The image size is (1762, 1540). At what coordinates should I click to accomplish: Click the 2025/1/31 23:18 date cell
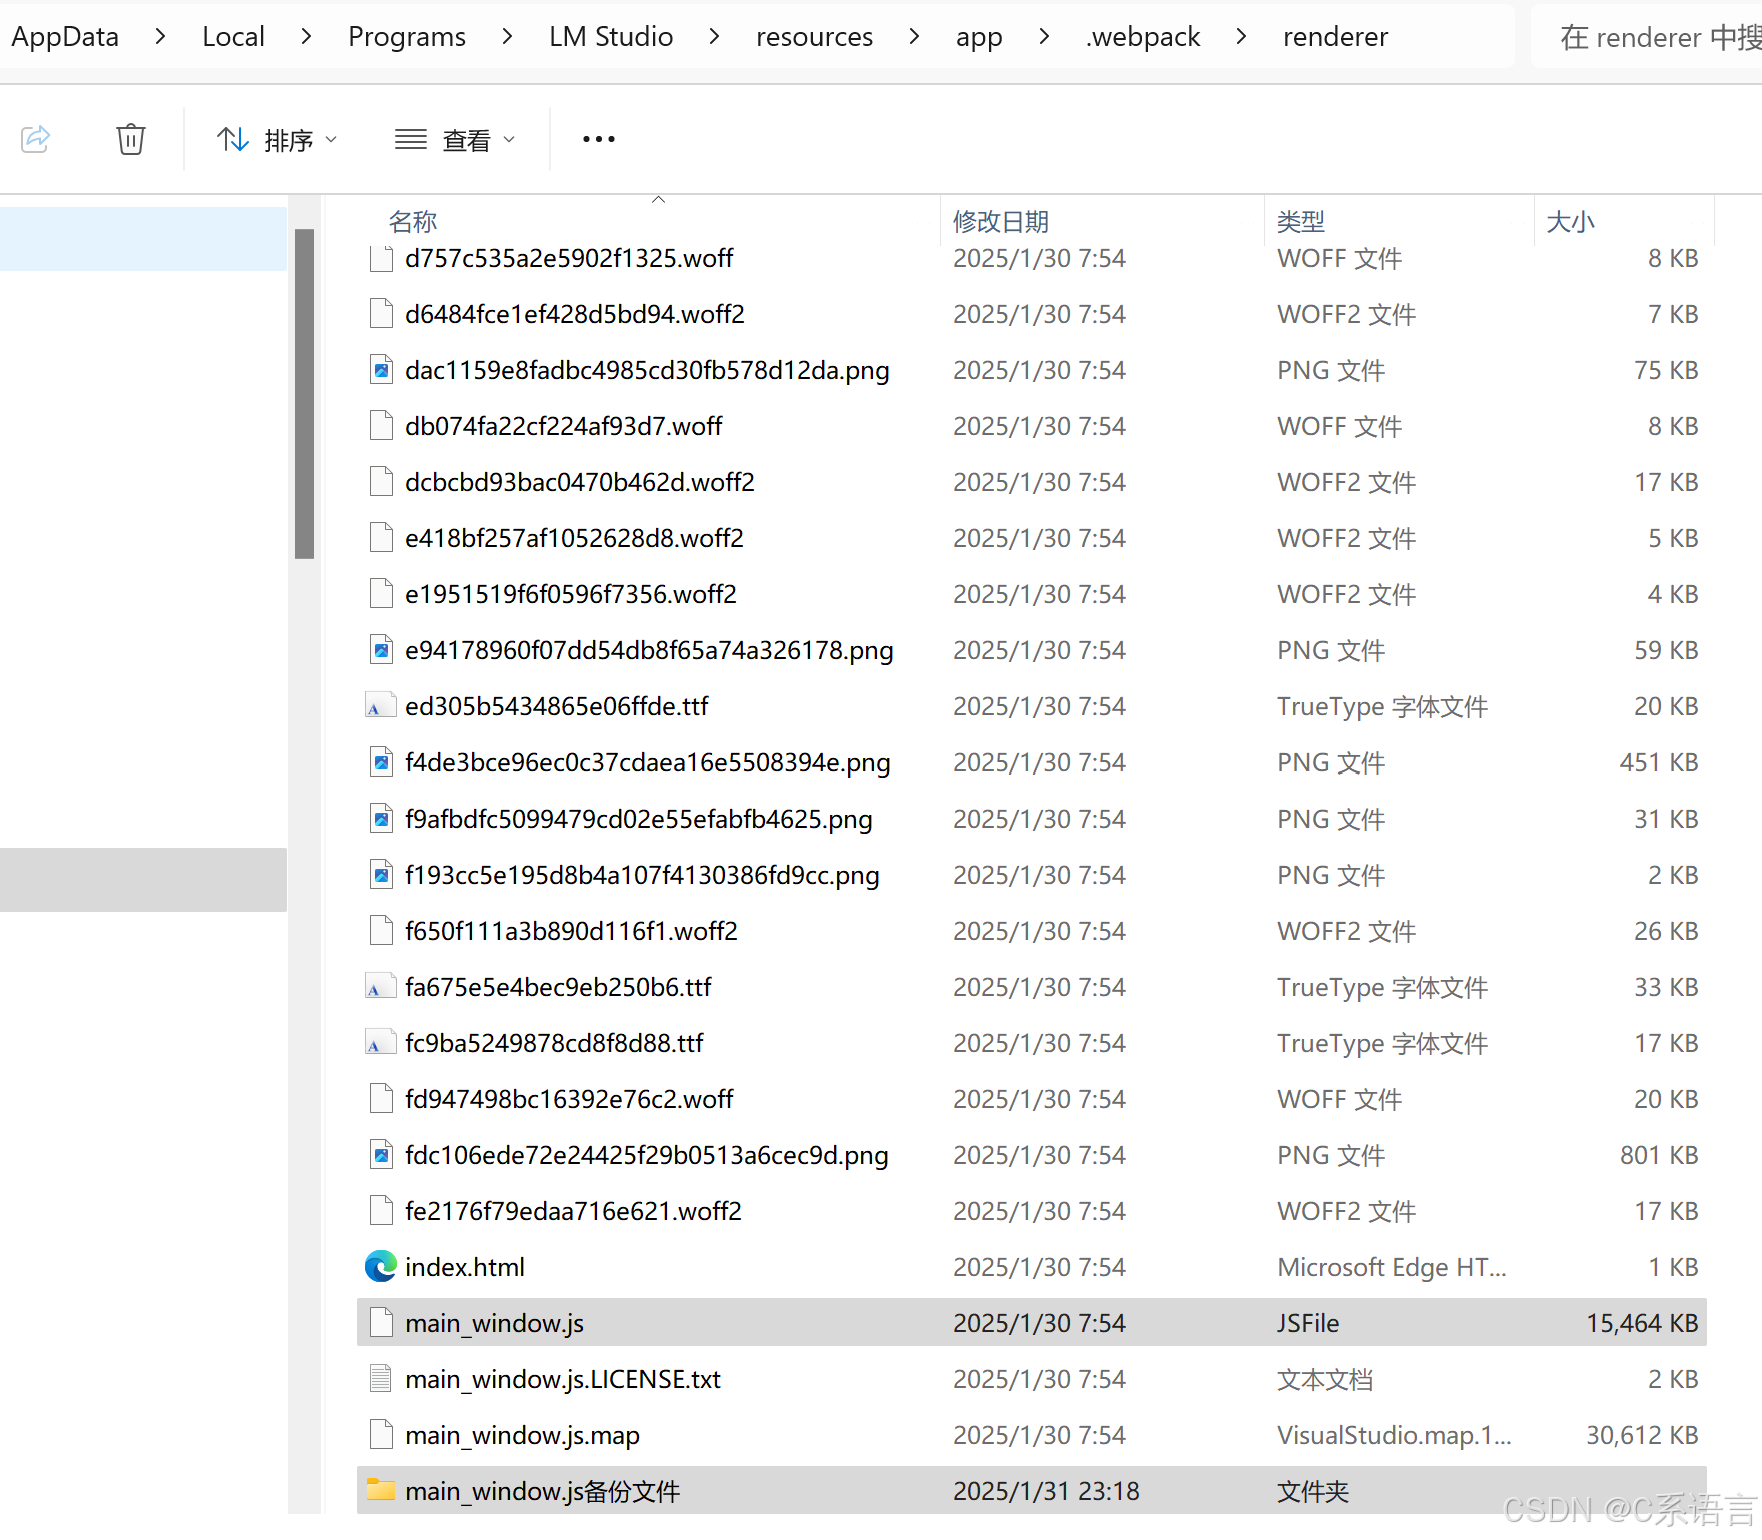[x=1046, y=1491]
